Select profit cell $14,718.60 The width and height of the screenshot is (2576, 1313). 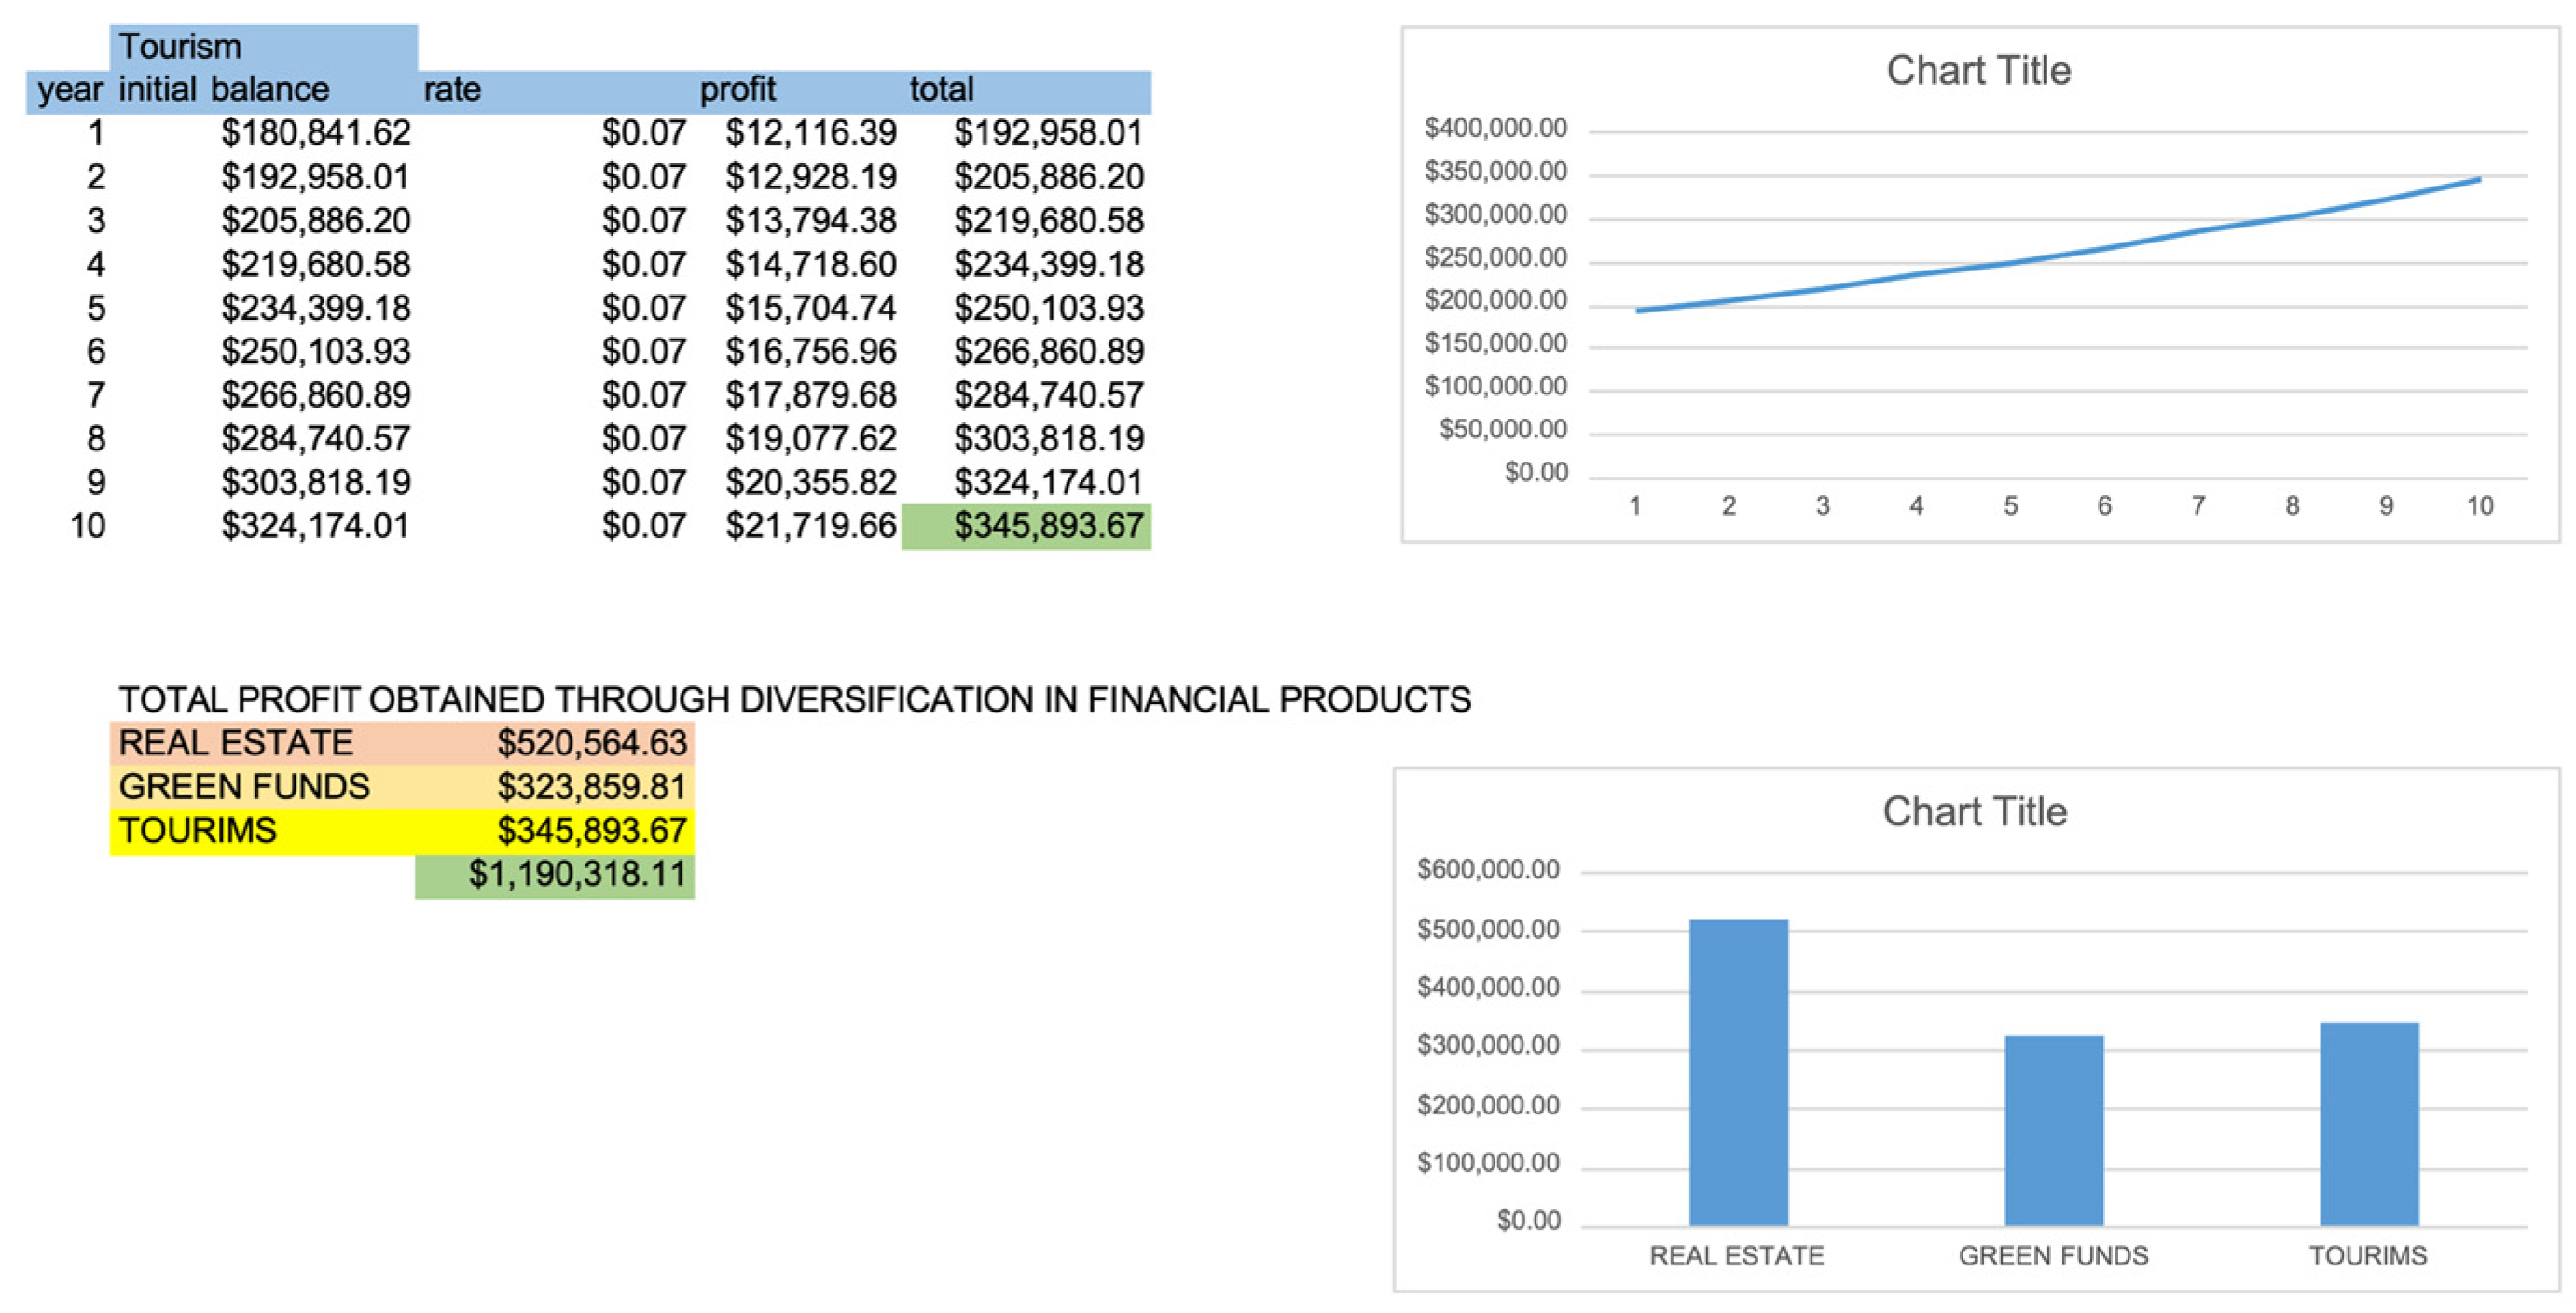tap(811, 265)
